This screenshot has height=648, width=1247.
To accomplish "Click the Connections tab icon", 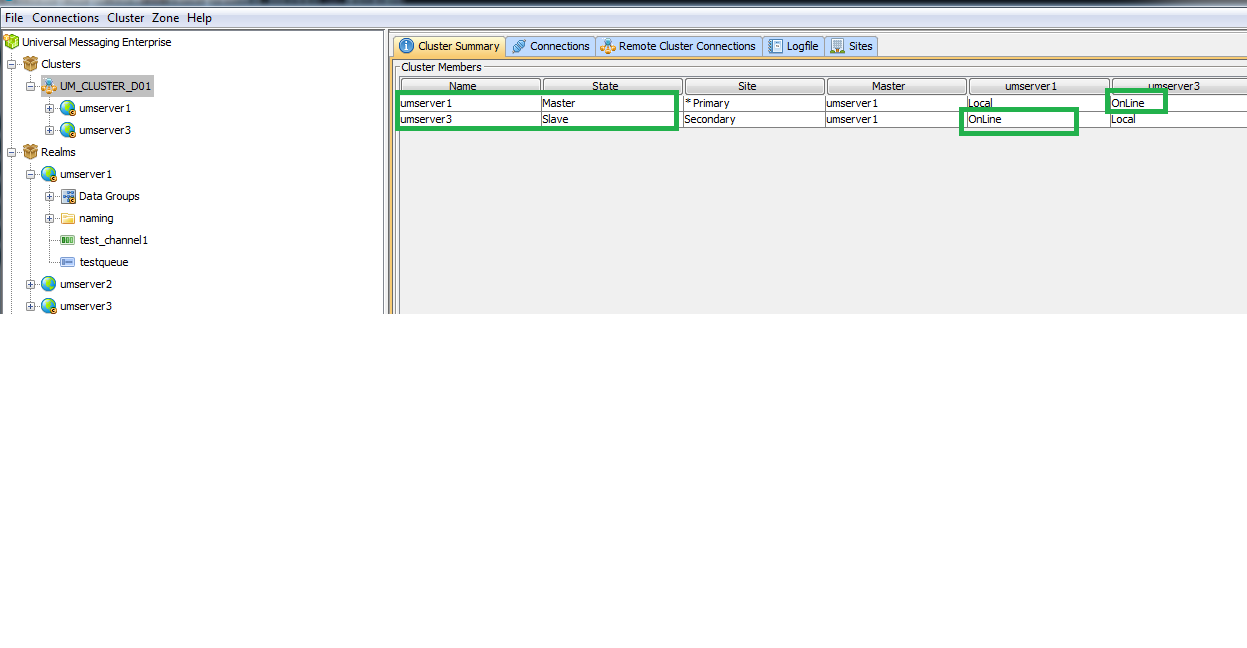I will pyautogui.click(x=519, y=46).
